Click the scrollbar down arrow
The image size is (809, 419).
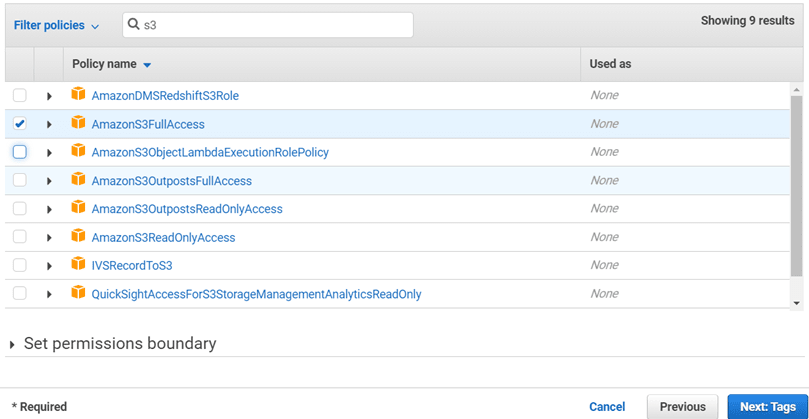tap(796, 303)
